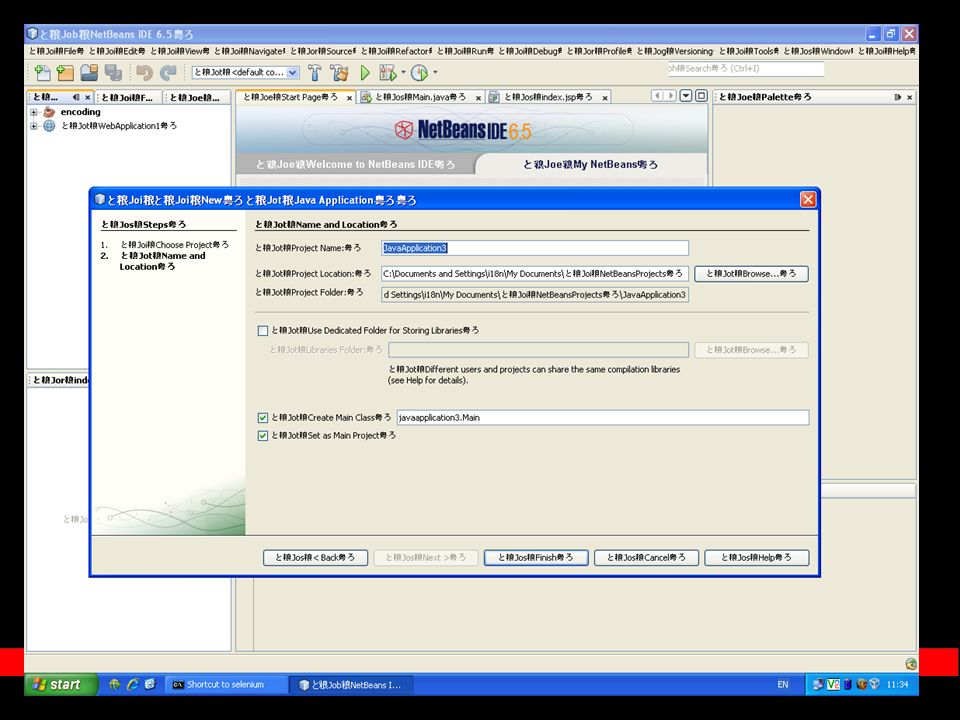This screenshot has height=720, width=960.
Task: Click the main class name field
Action: pos(602,418)
